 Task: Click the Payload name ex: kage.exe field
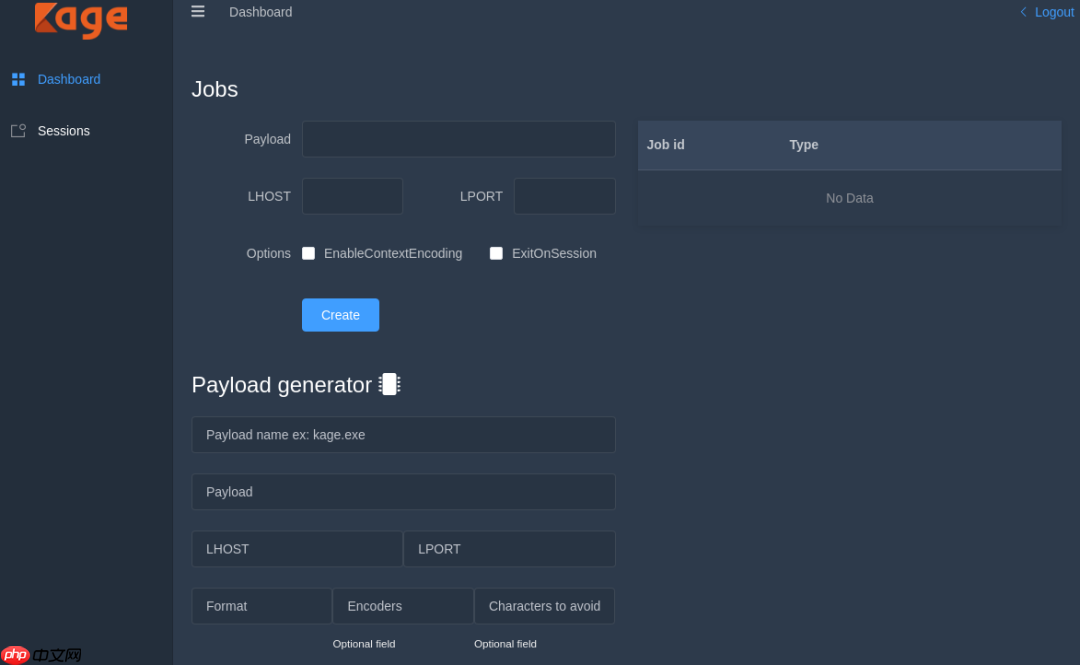point(404,435)
